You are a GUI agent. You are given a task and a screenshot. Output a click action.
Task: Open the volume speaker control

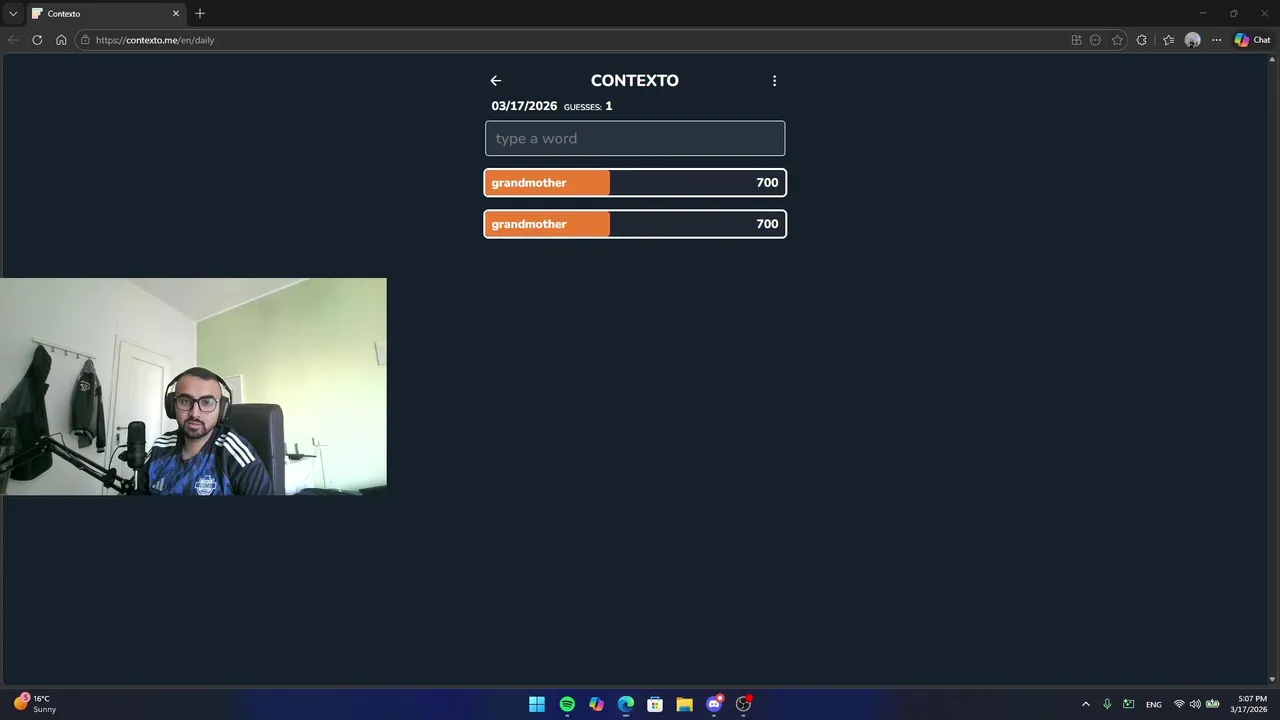1195,704
